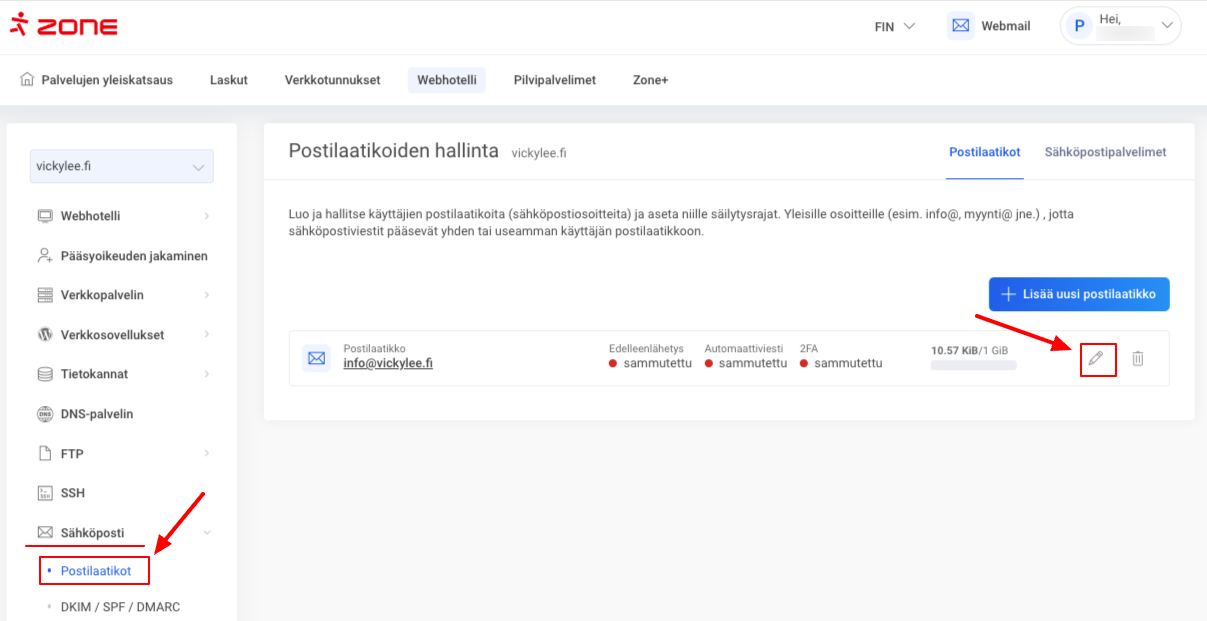Collapse the Sähköposti sidebar section

pos(92,533)
